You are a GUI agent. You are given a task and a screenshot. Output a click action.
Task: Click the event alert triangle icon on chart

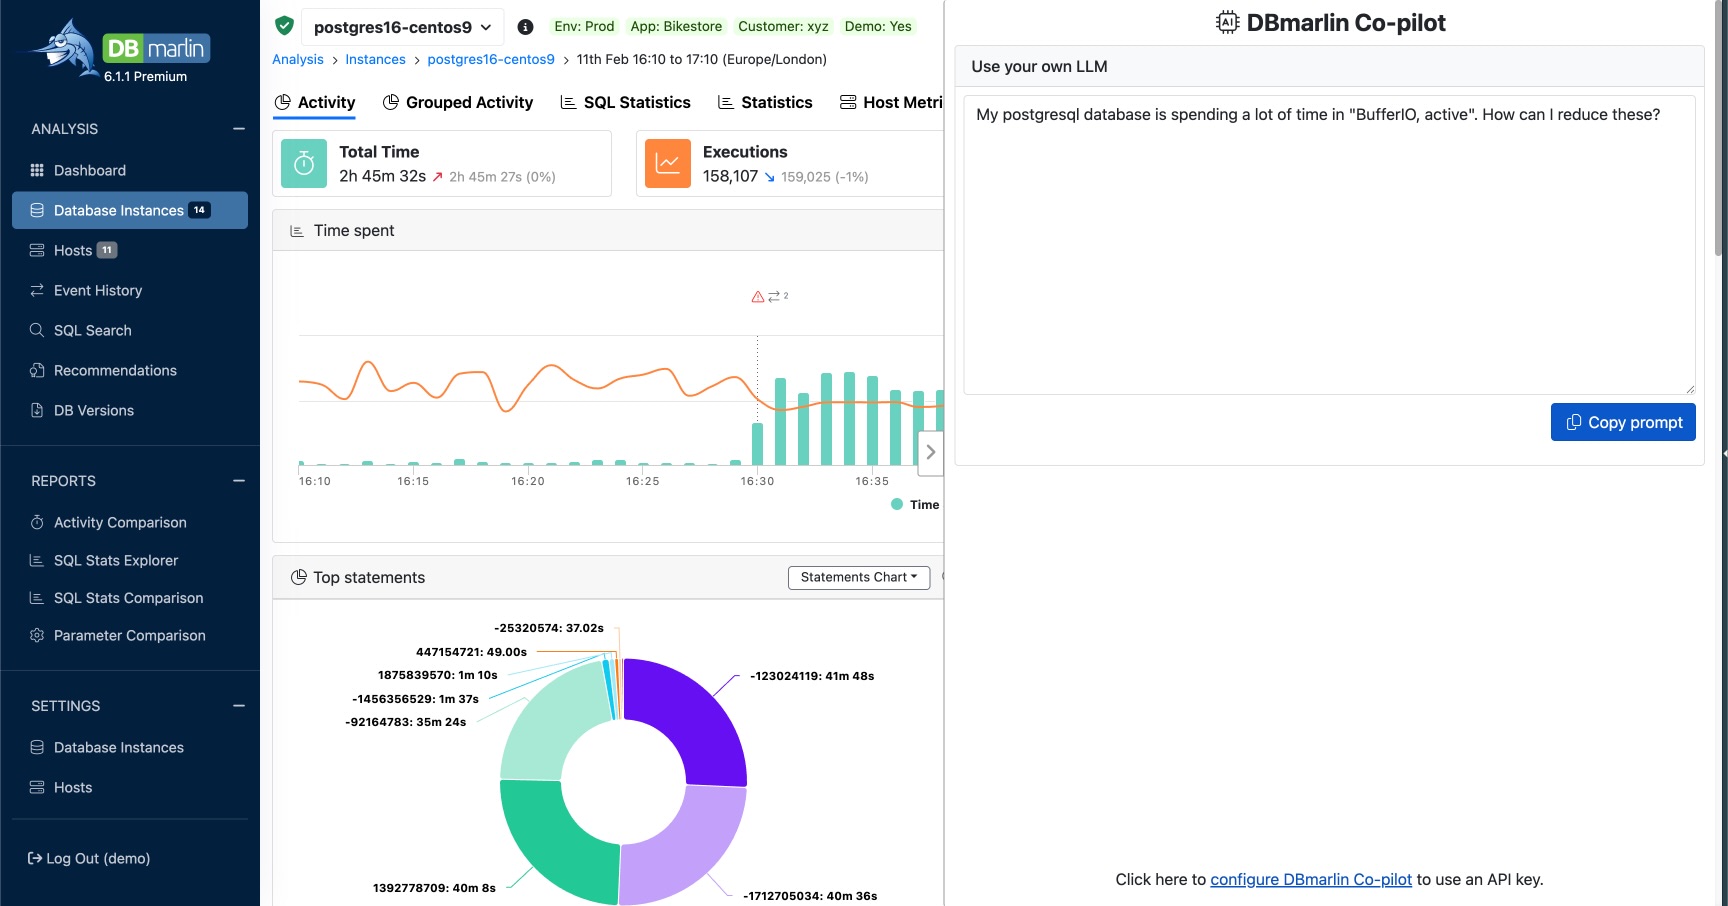758,297
